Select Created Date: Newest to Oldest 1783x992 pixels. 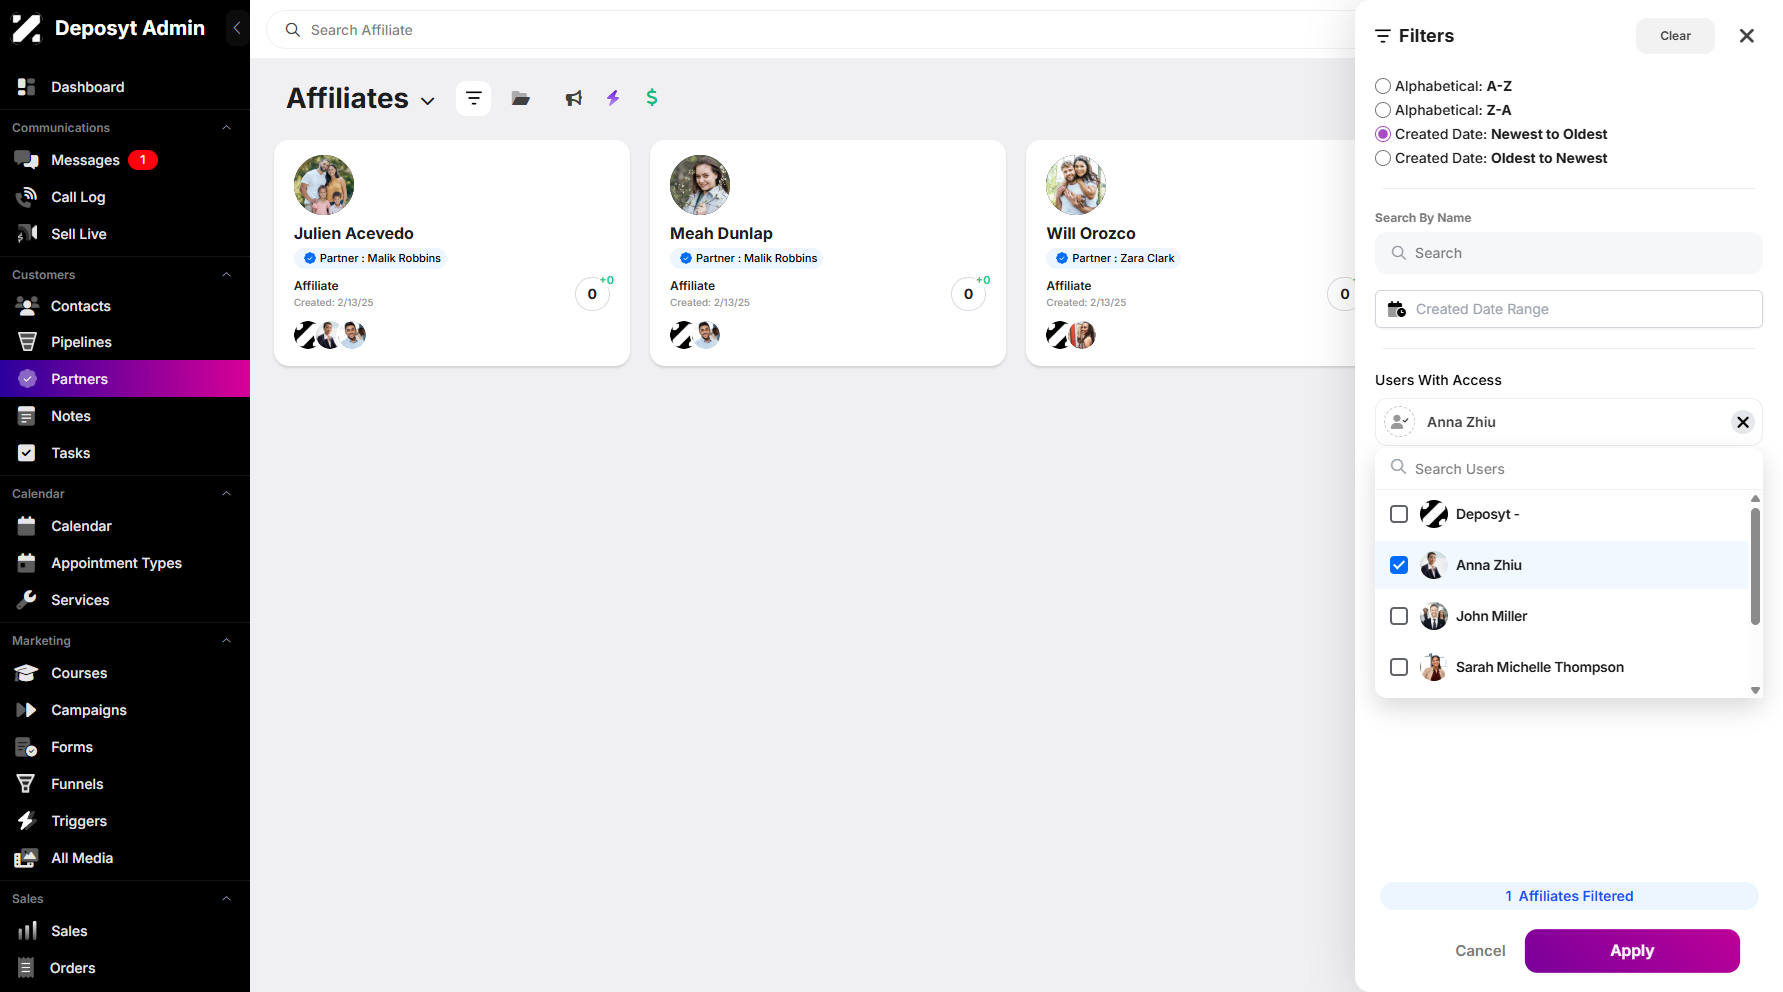click(1383, 134)
